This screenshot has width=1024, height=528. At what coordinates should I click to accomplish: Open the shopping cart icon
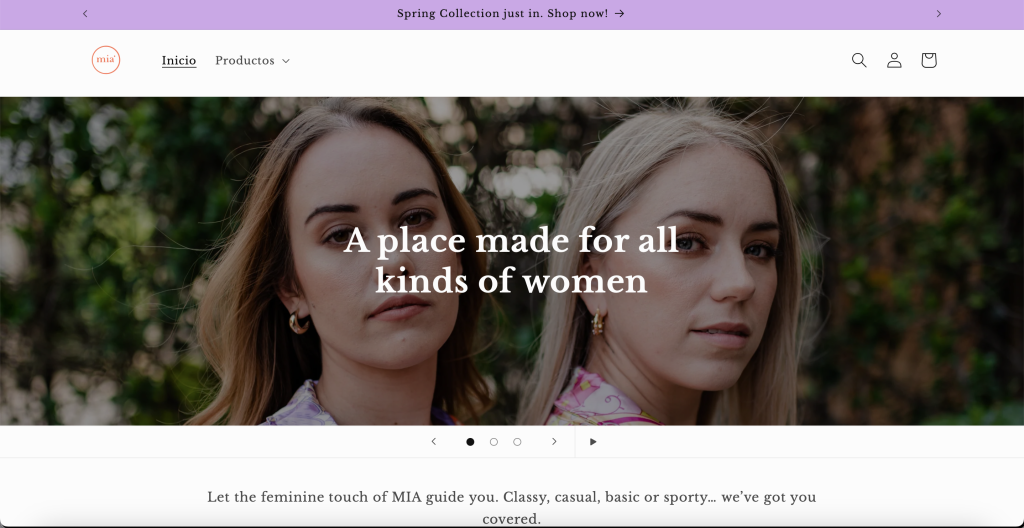(x=929, y=60)
